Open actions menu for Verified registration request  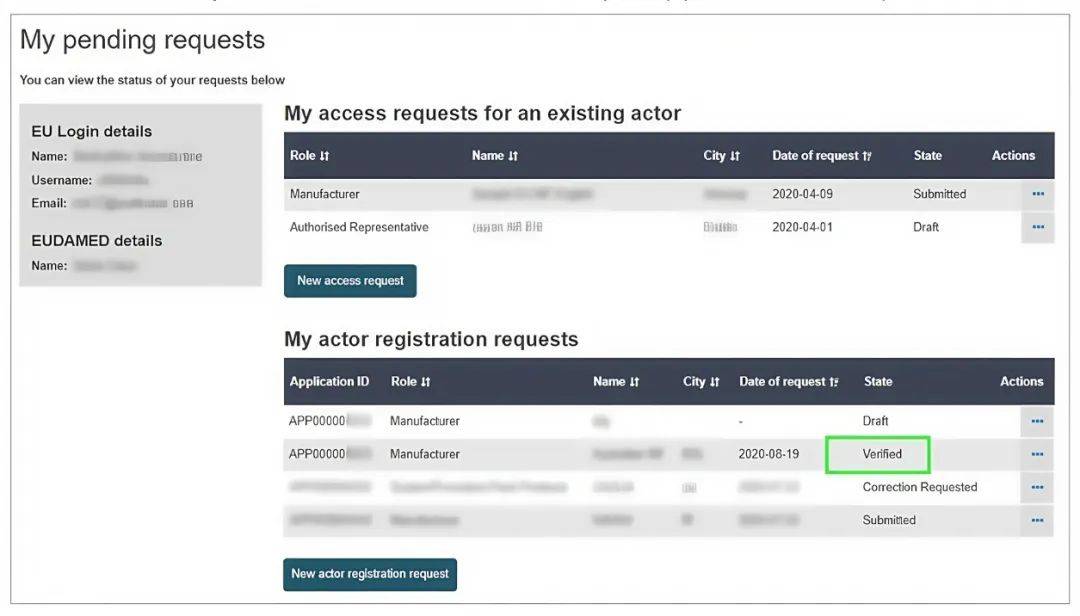[1037, 454]
